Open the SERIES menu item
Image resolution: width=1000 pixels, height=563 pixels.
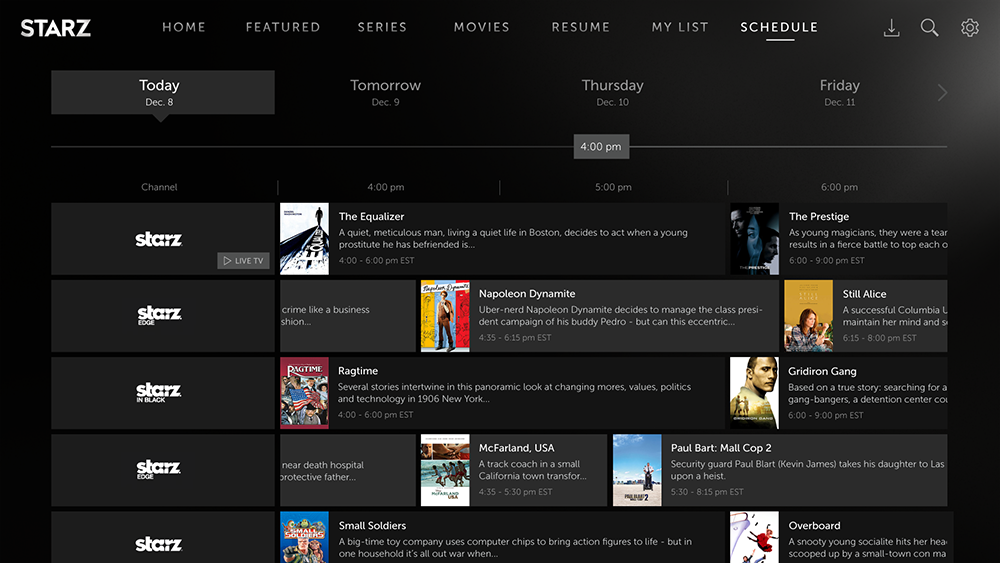click(382, 27)
